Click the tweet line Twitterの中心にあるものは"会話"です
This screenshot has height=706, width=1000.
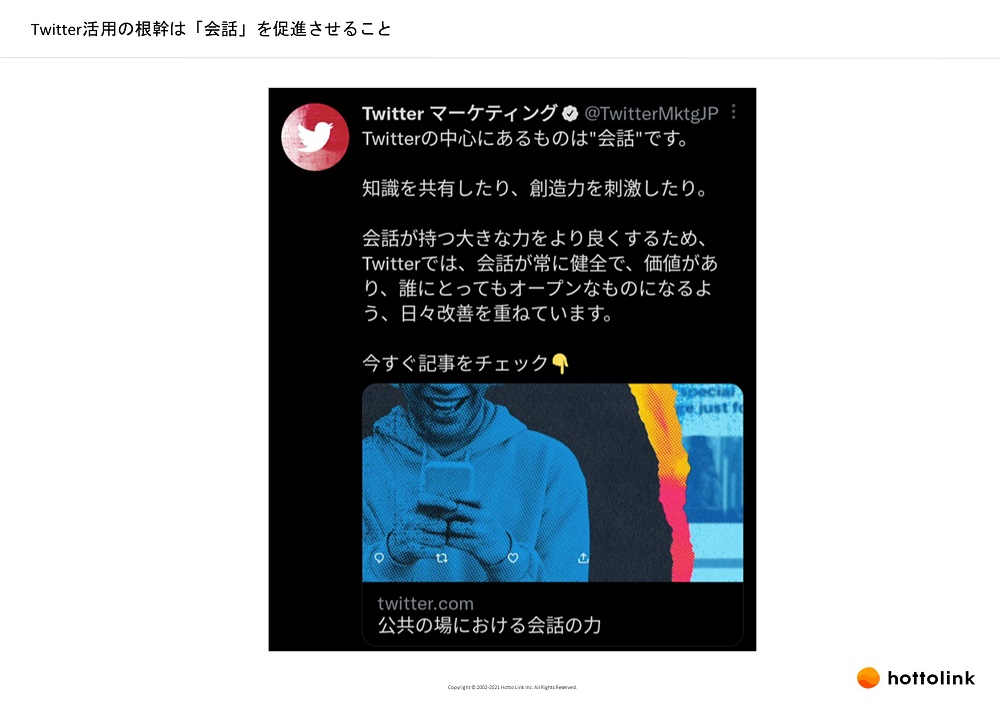tap(526, 138)
